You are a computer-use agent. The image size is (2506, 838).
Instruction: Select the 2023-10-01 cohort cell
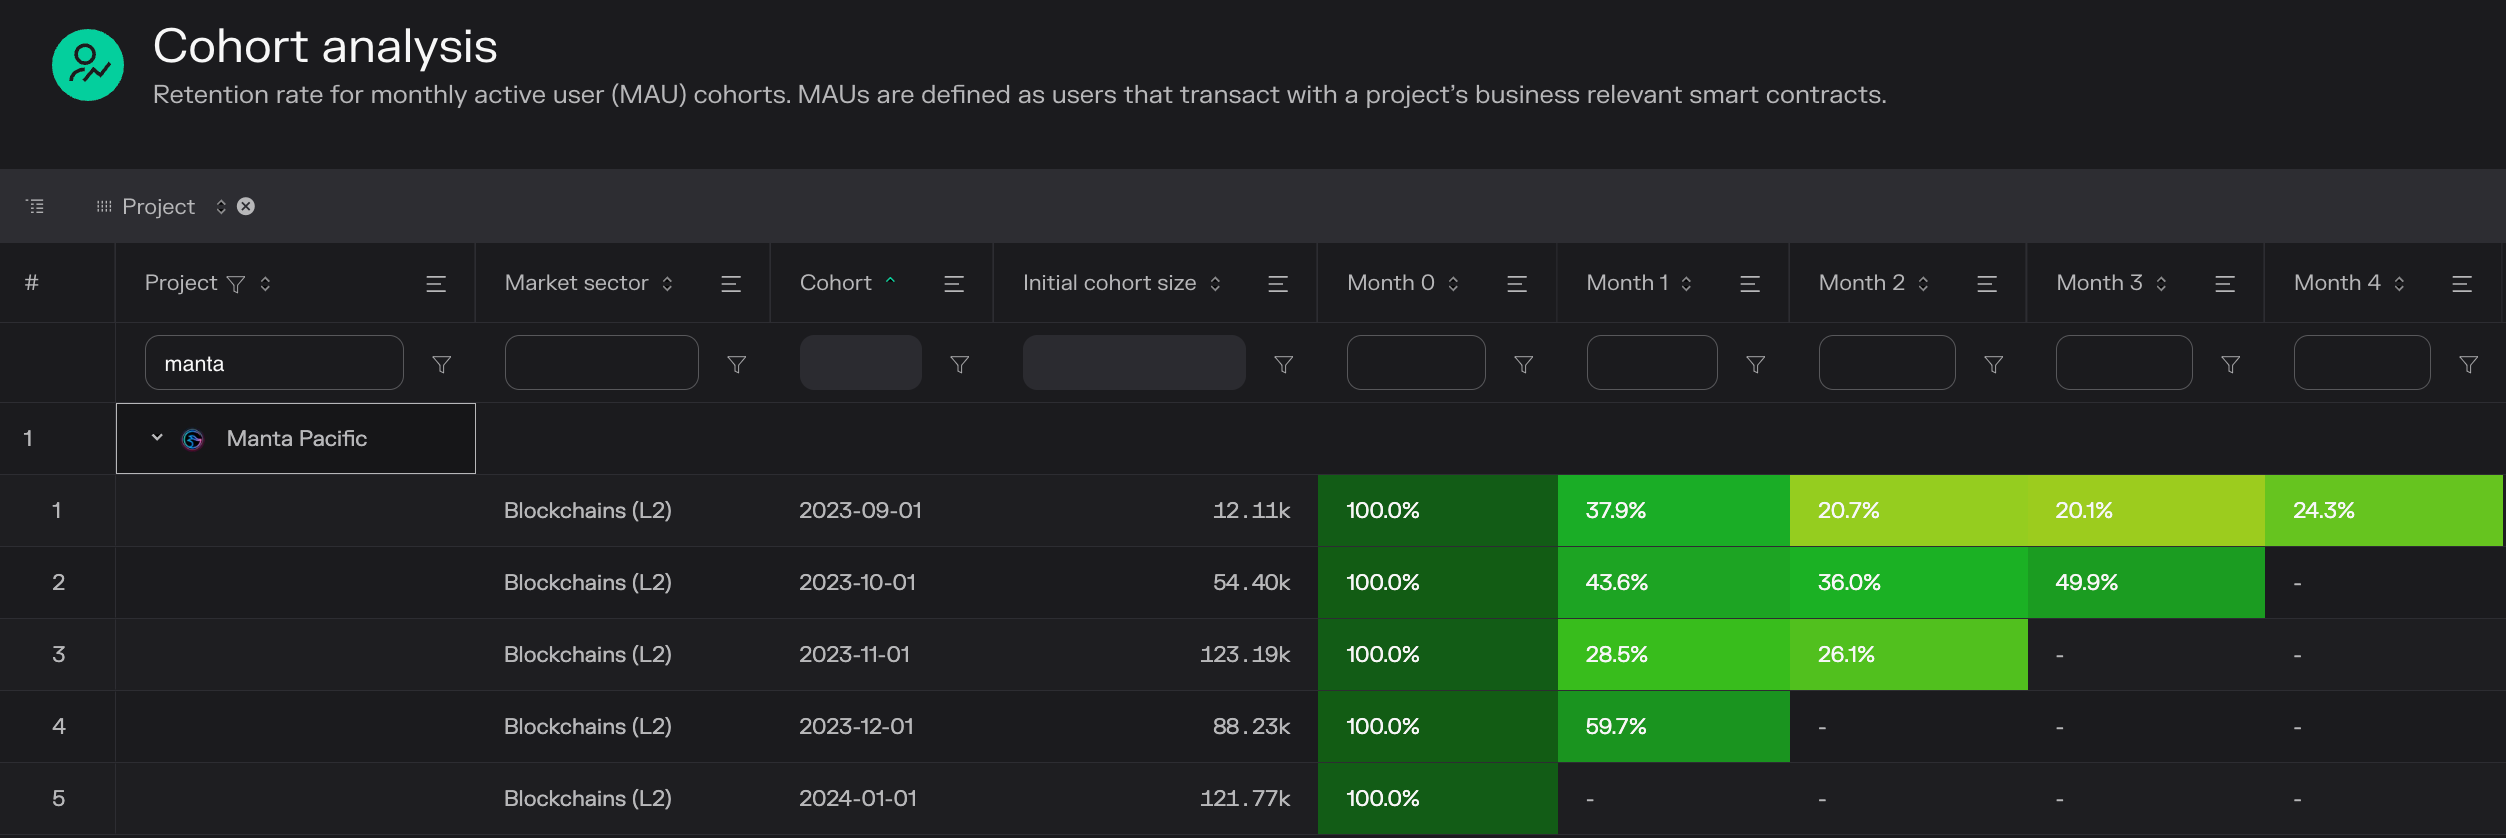tap(881, 582)
